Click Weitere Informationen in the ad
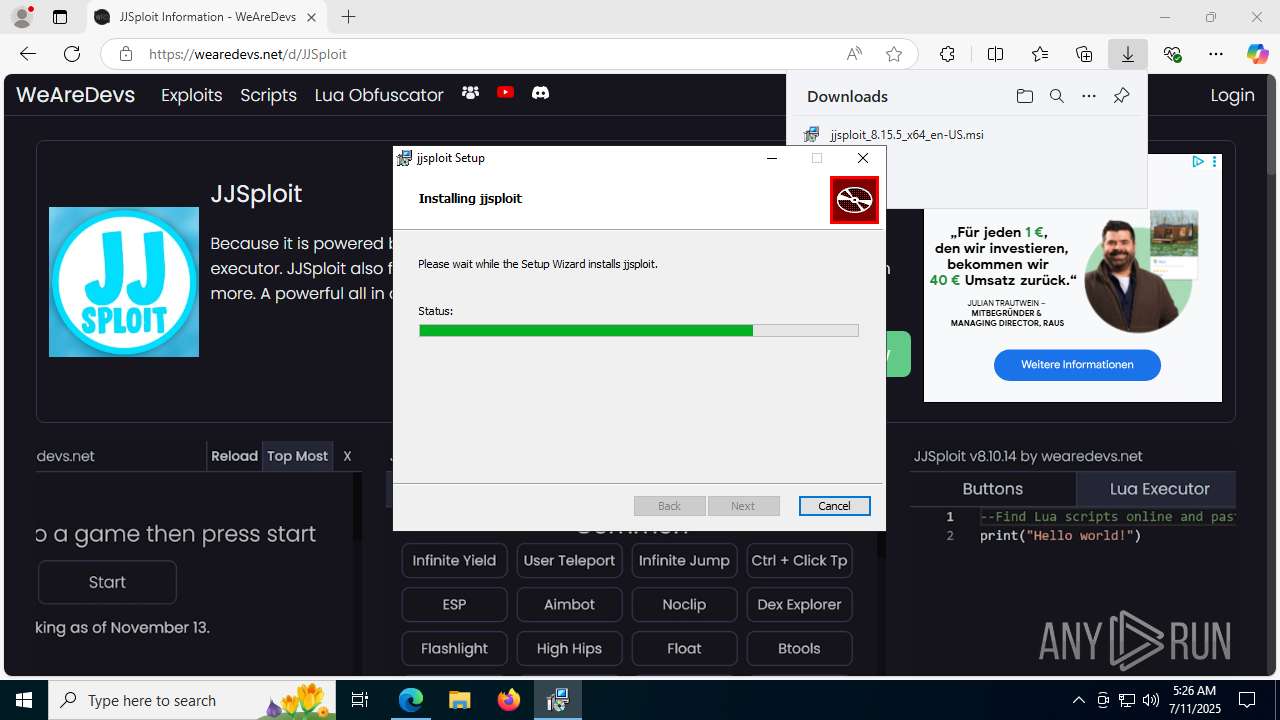The image size is (1280, 720). tap(1077, 365)
